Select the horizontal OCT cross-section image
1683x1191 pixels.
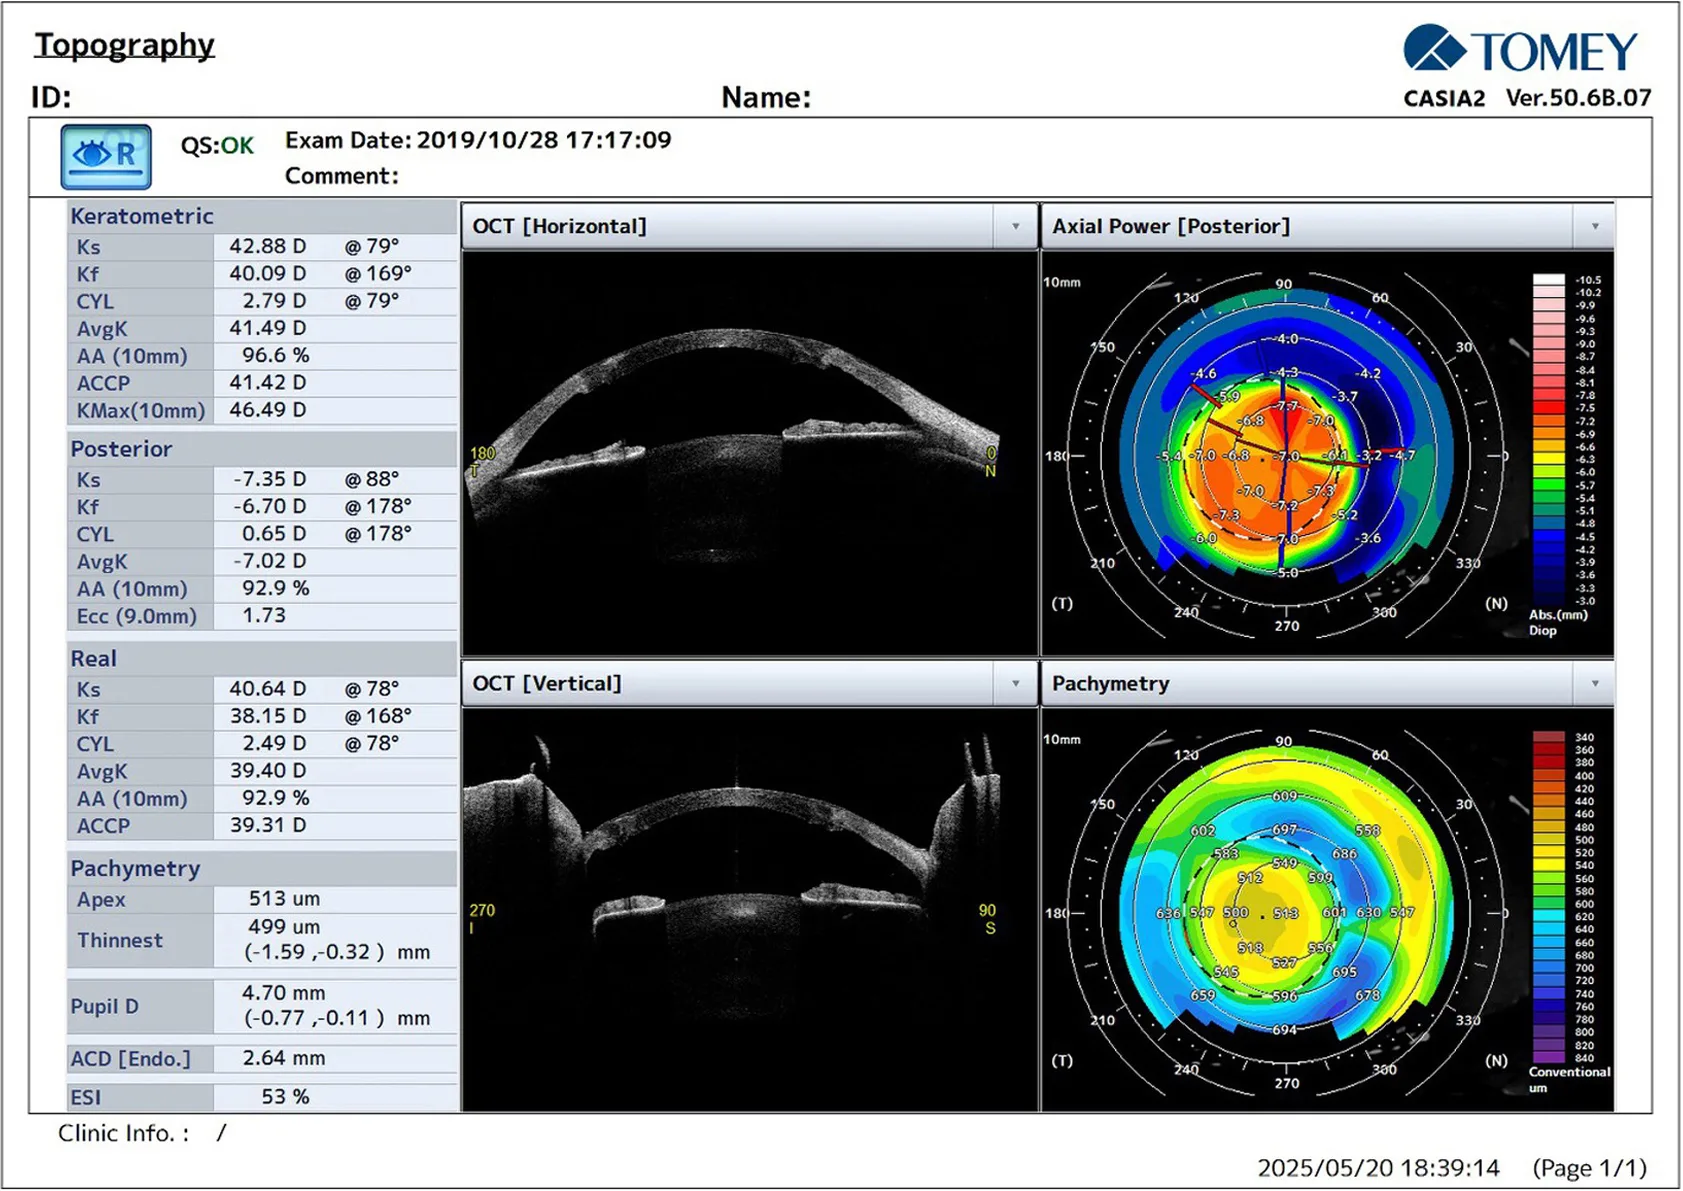click(x=749, y=453)
